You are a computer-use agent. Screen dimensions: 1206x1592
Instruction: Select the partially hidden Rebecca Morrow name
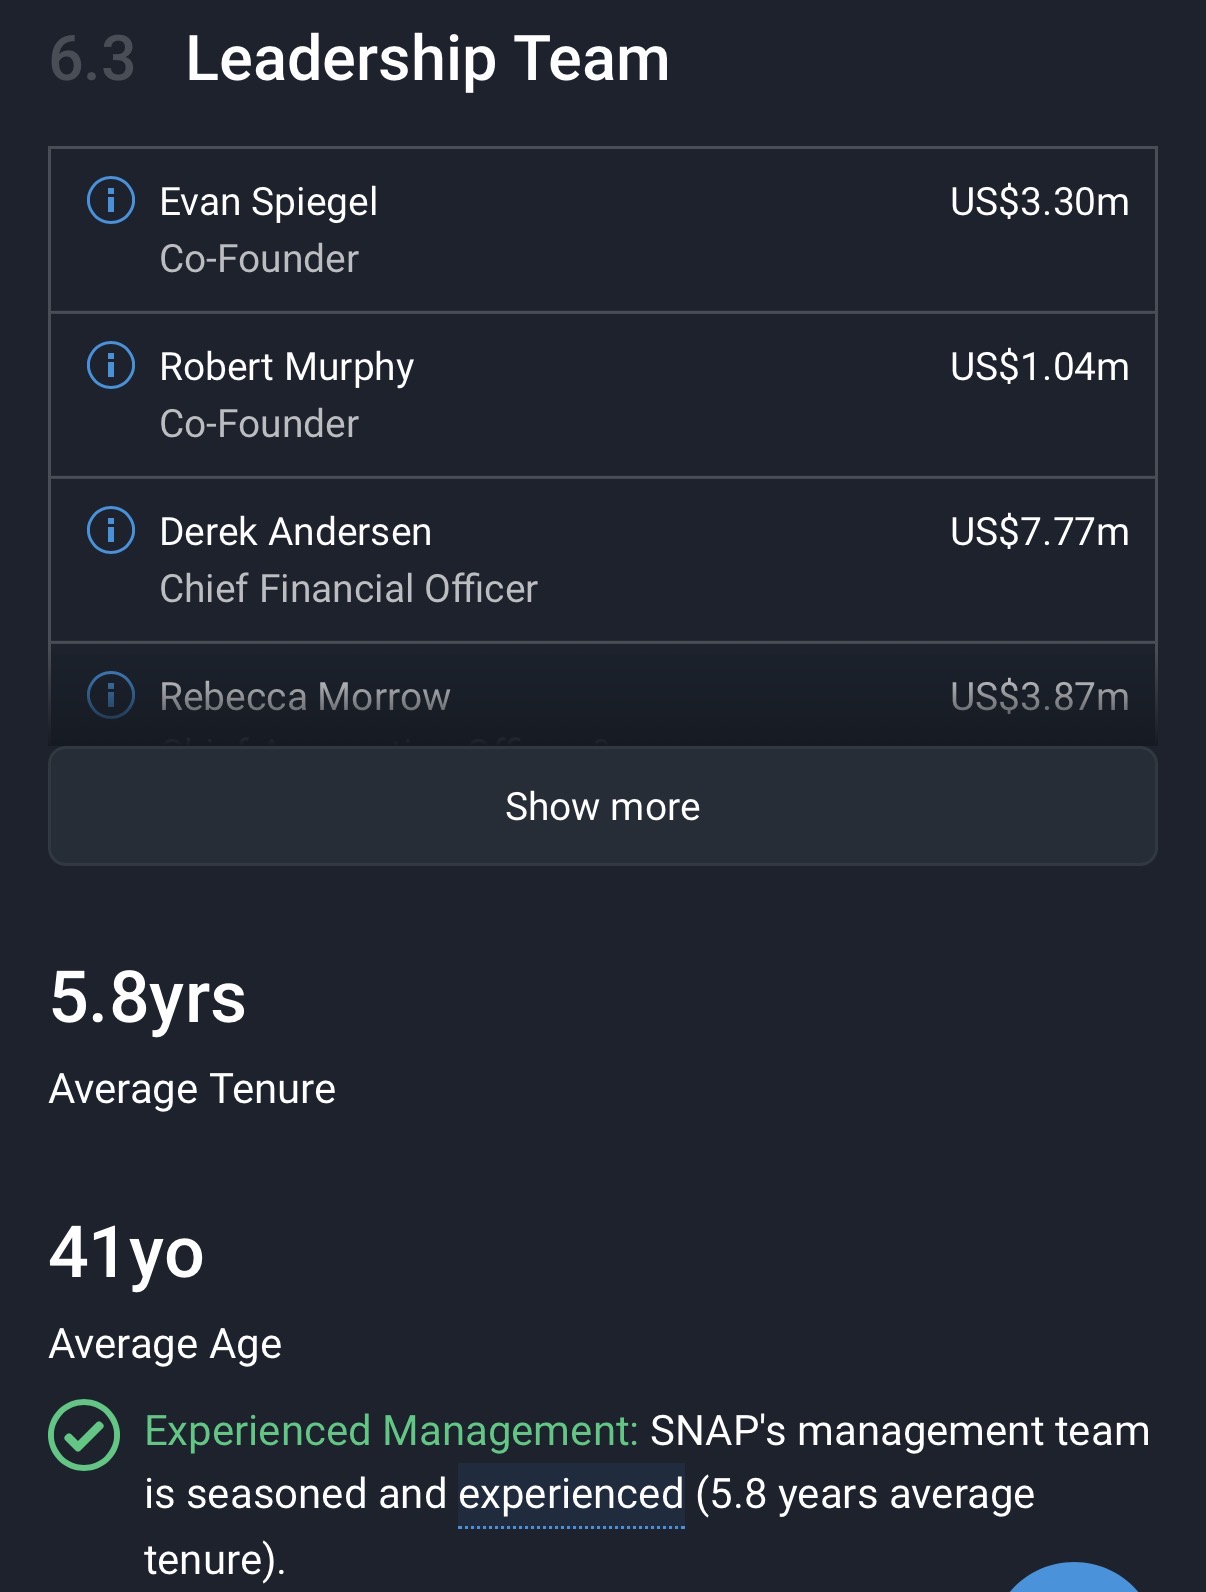(305, 696)
